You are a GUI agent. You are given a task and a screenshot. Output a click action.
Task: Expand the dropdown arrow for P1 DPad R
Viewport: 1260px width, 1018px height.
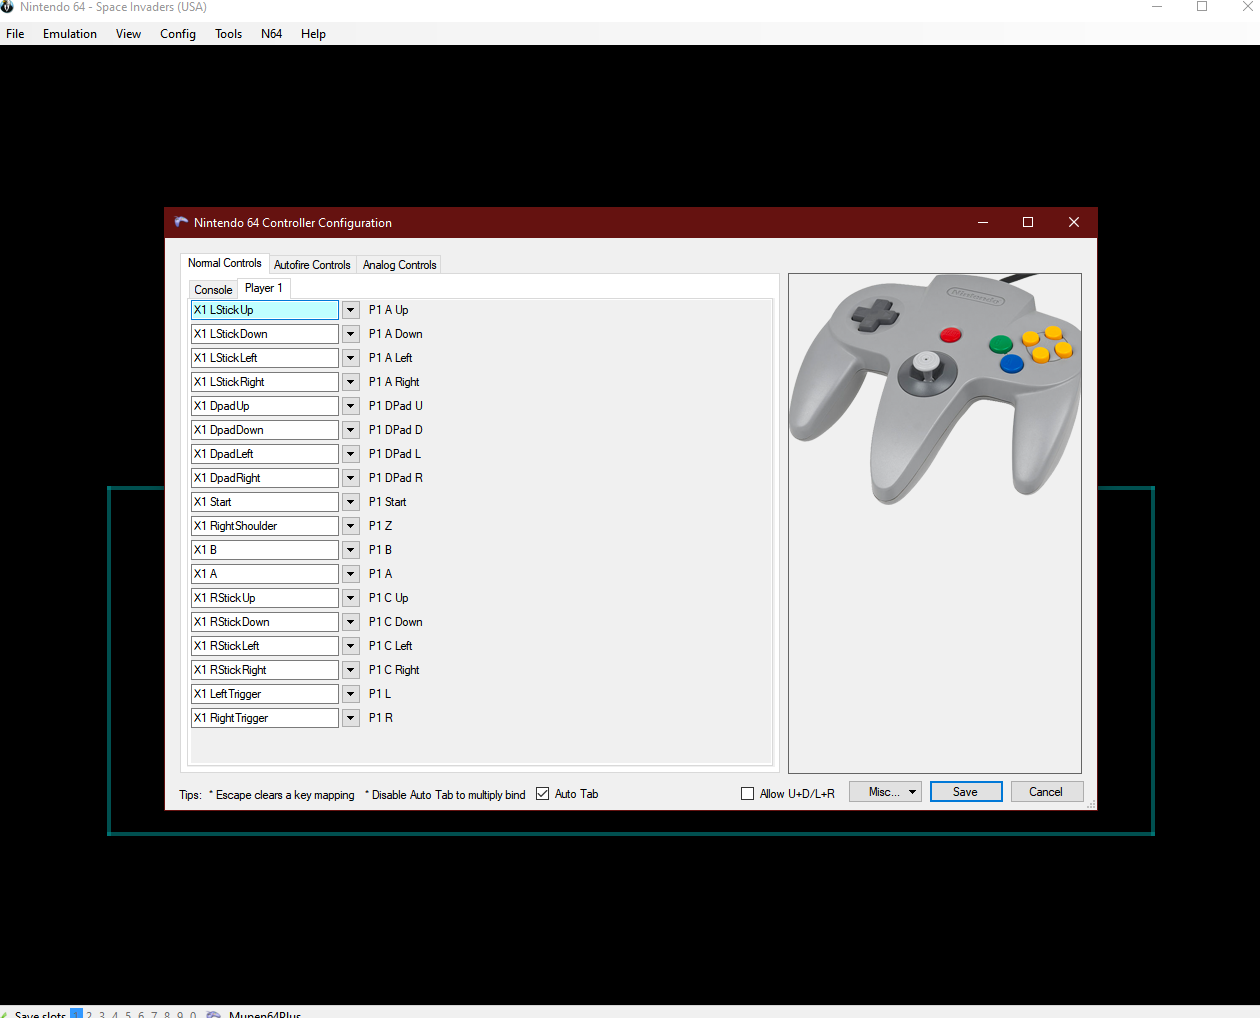point(351,478)
